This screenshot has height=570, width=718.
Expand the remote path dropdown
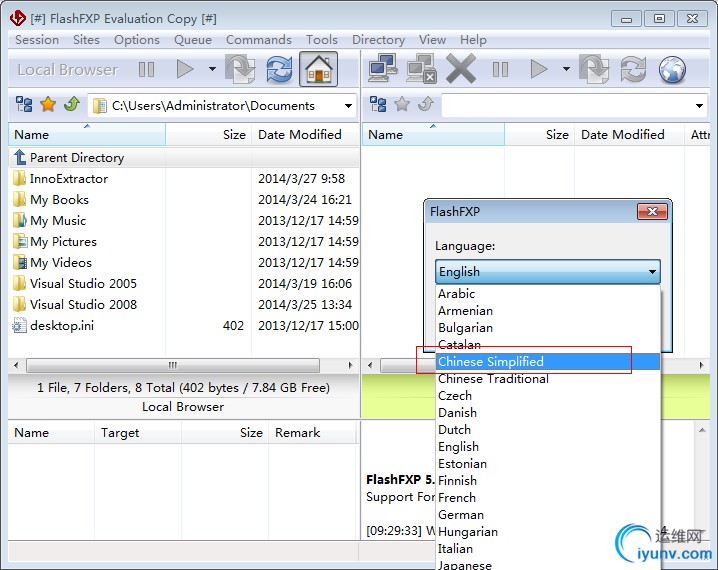tap(699, 106)
